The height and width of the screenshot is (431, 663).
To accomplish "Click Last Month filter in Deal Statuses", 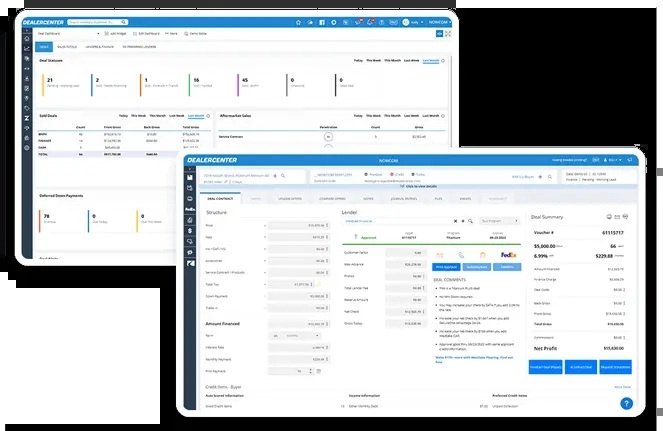I will 431,60.
